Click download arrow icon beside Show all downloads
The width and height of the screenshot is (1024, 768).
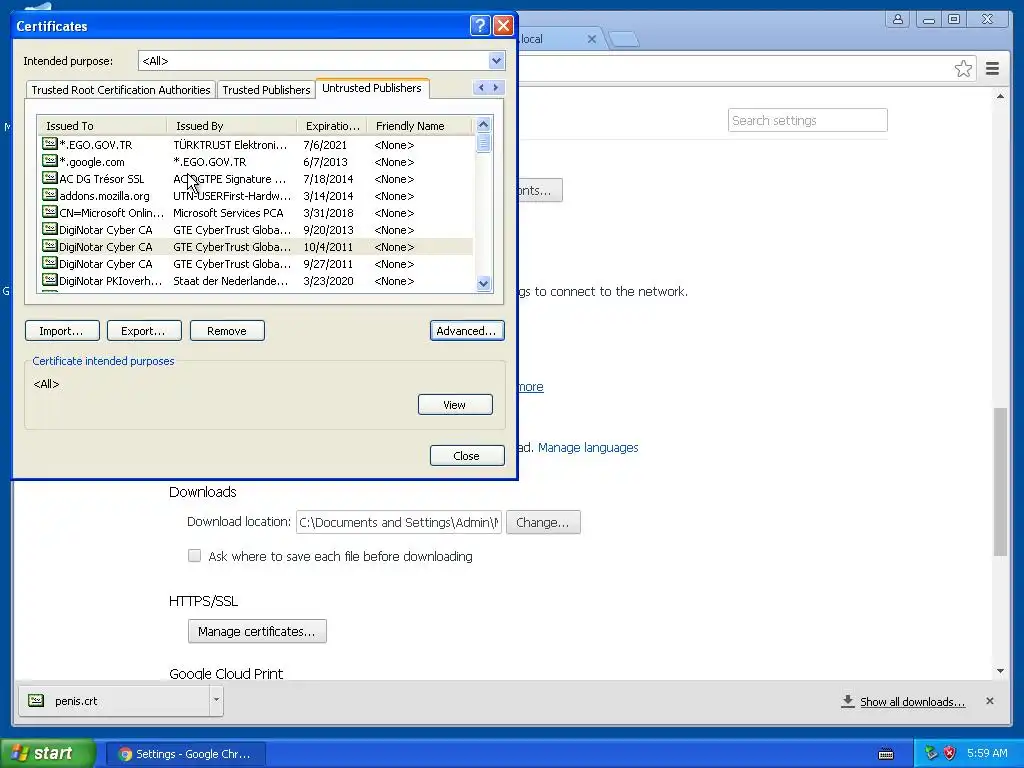[848, 701]
